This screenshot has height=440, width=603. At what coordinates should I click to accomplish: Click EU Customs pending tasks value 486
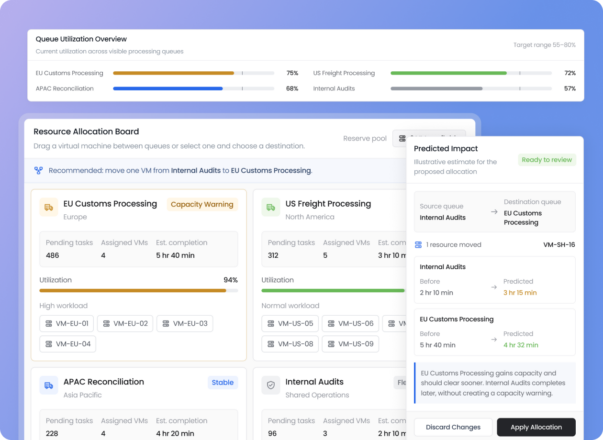52,255
